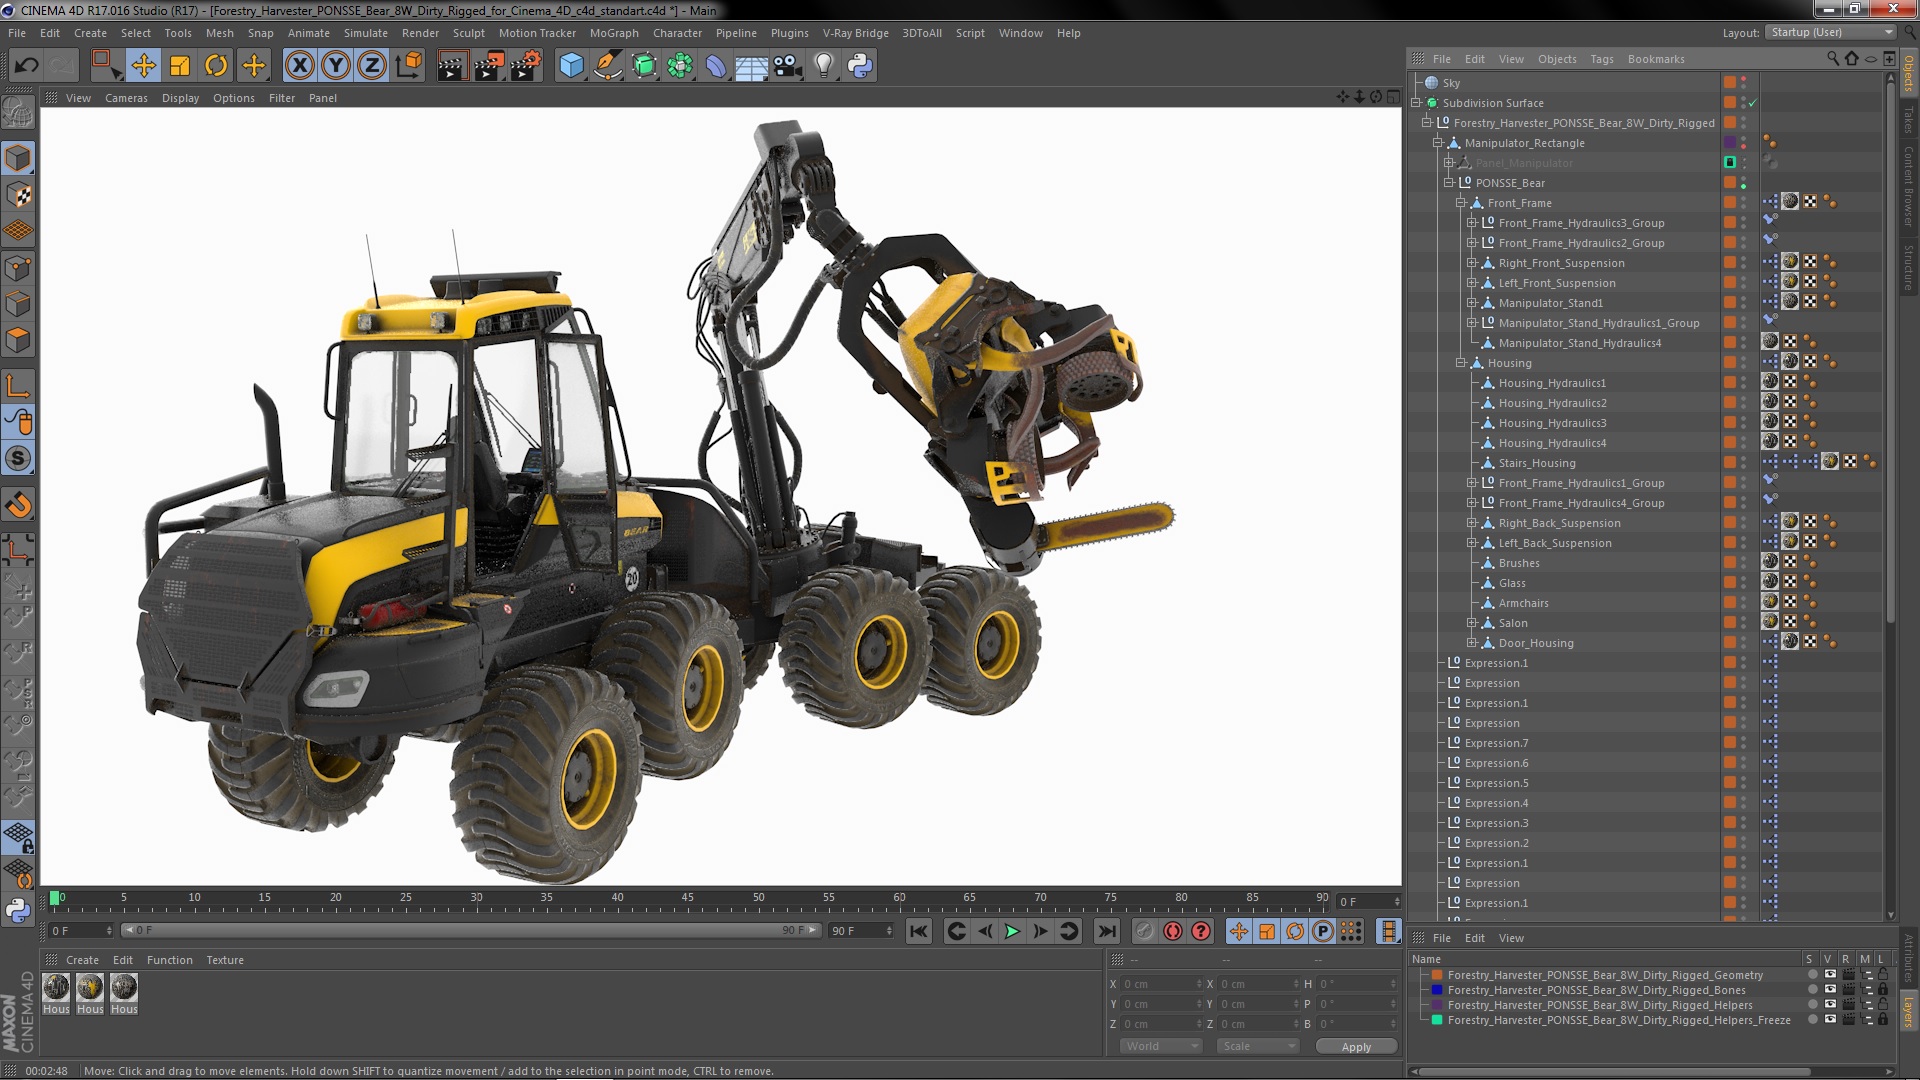1920x1080 pixels.
Task: Go to end of animation button
Action: pyautogui.click(x=1106, y=931)
